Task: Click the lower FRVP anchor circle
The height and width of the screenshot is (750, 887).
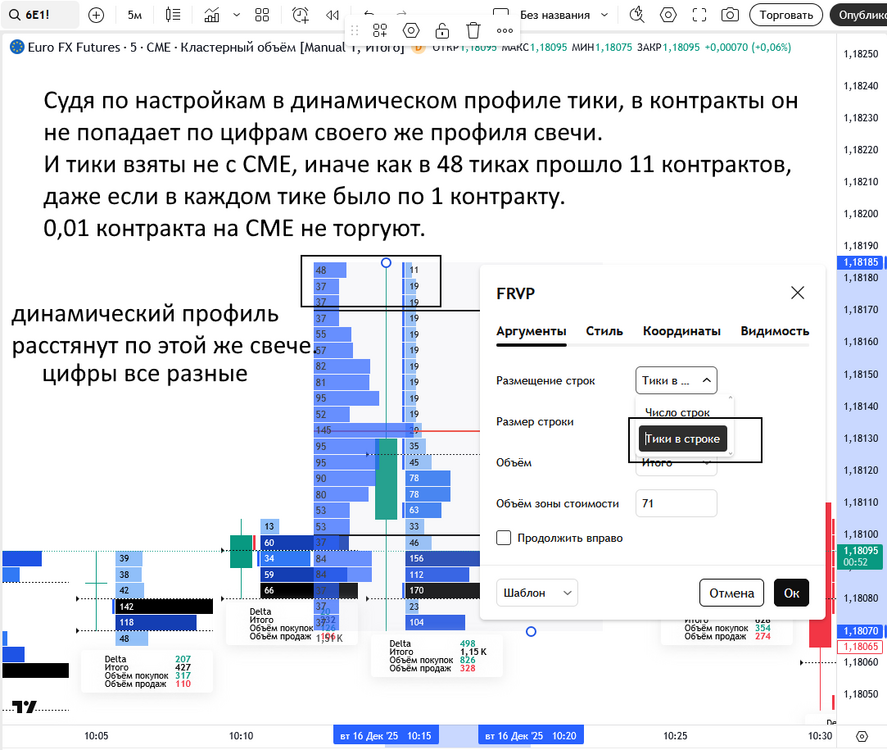Action: coord(531,631)
